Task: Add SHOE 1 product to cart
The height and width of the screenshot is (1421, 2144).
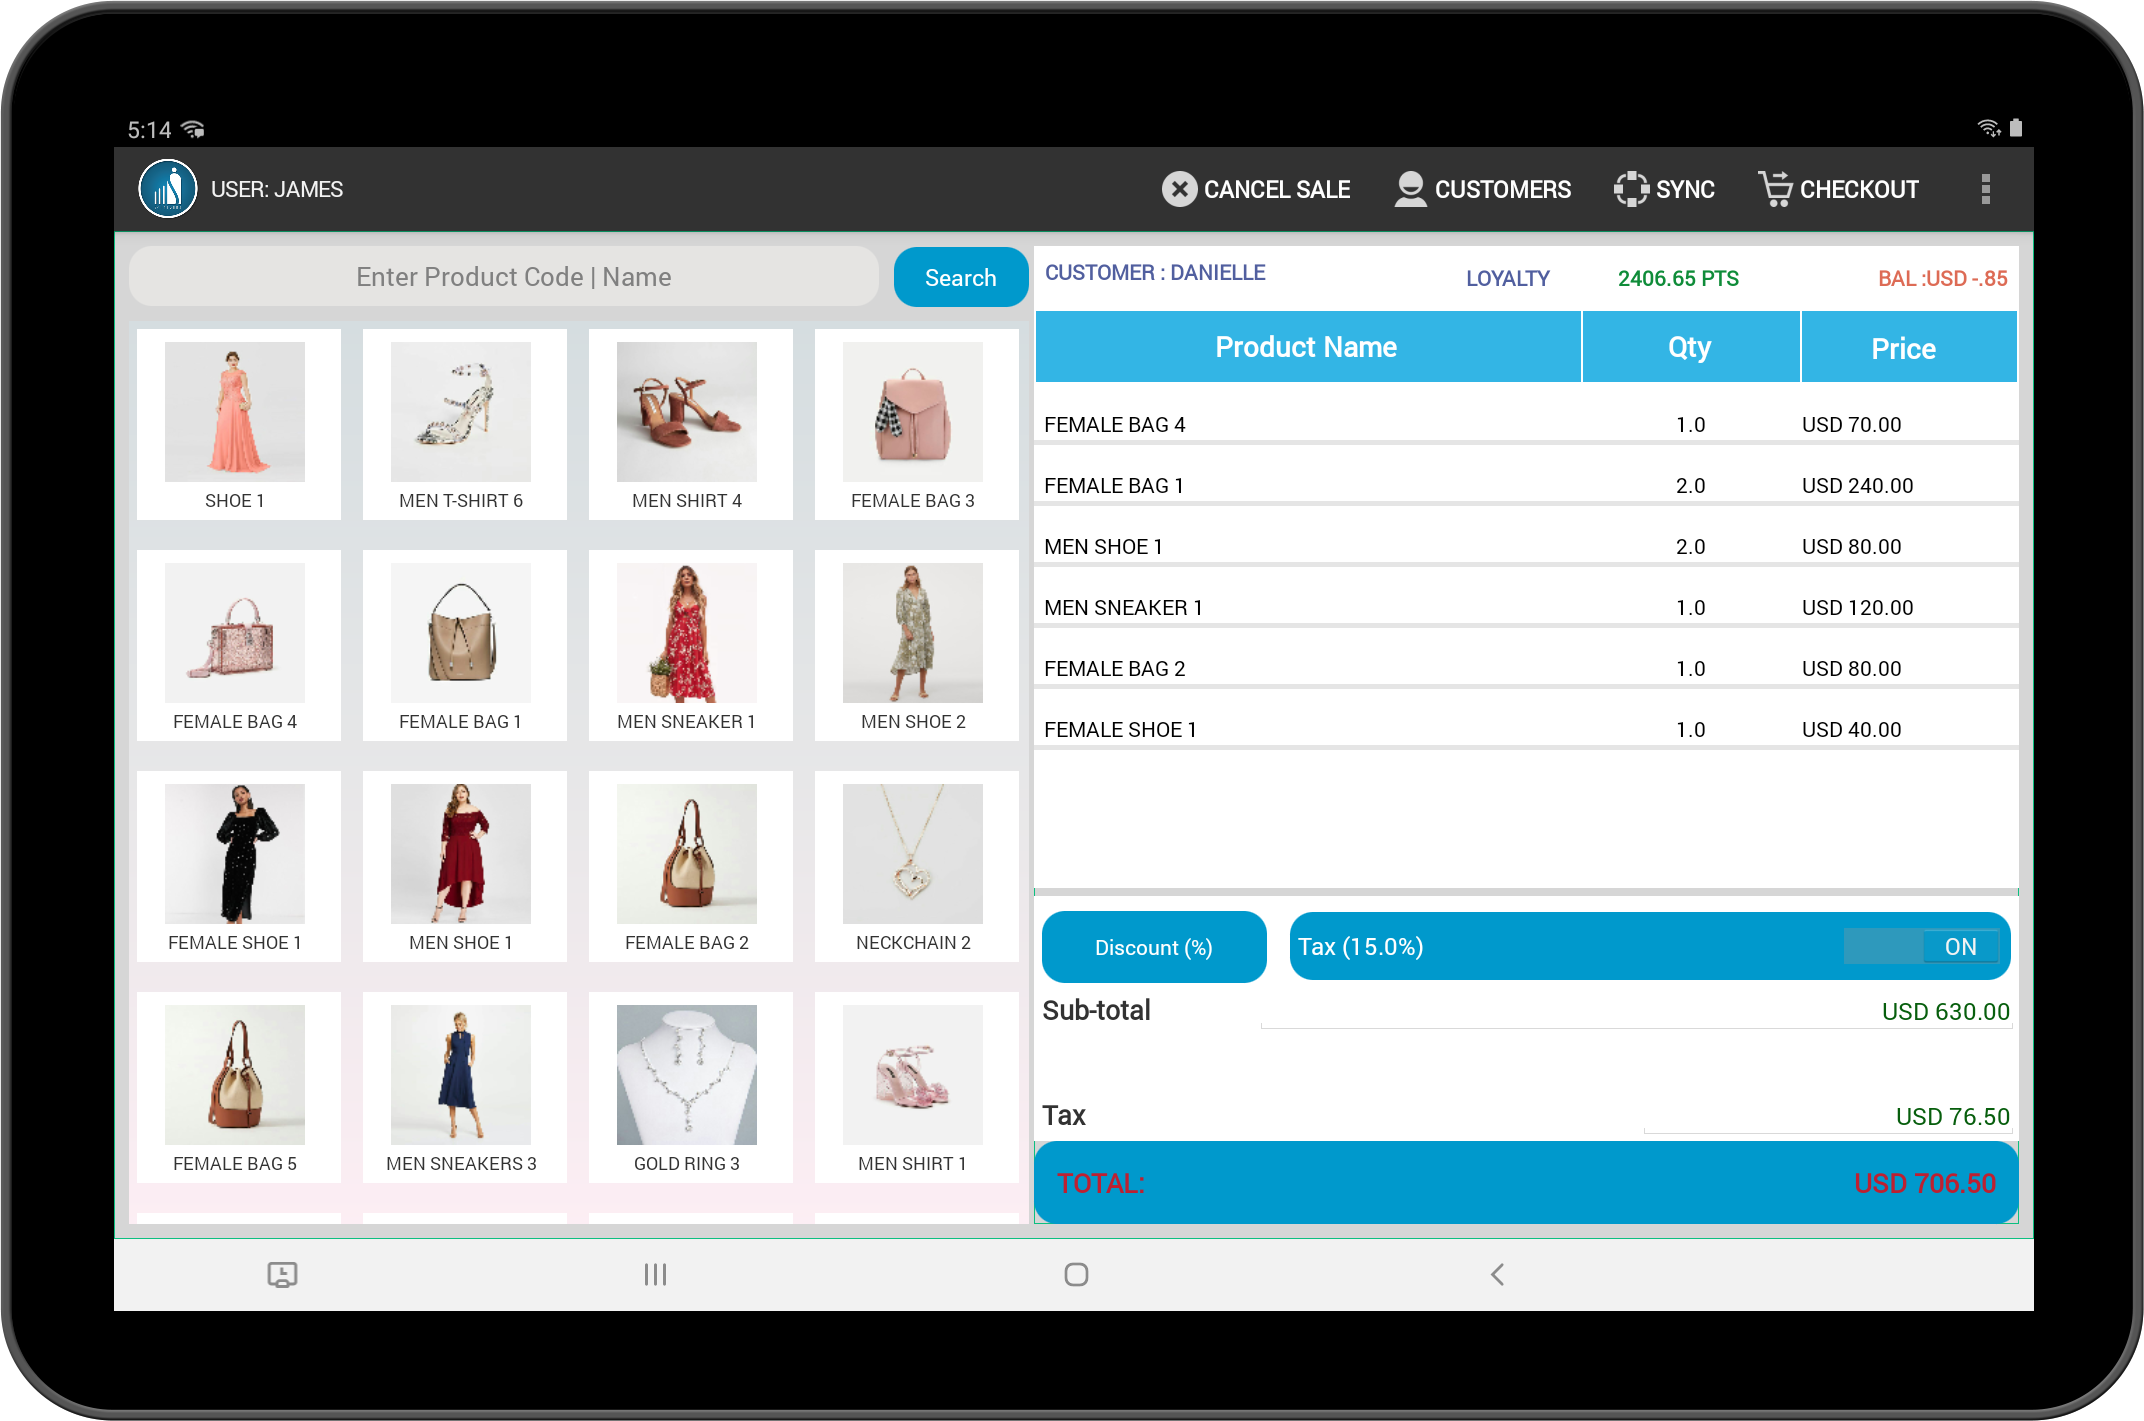Action: tap(239, 424)
